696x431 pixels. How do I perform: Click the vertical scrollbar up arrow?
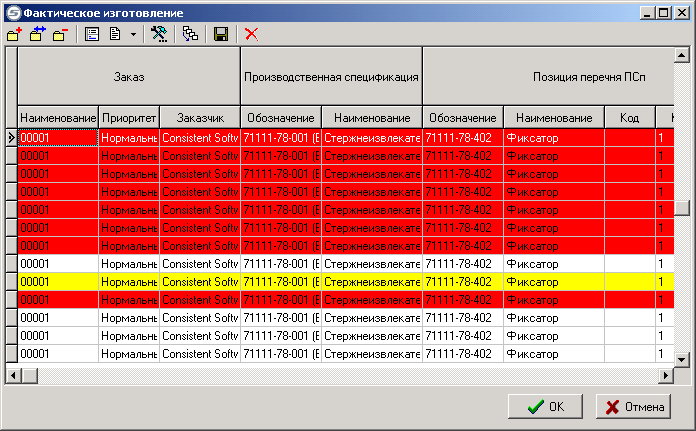[x=682, y=54]
